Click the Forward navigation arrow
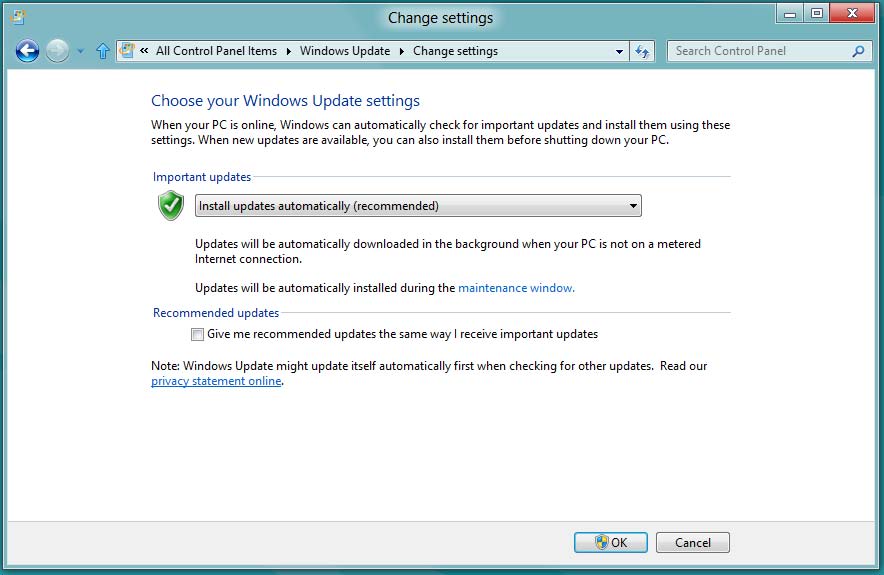The image size is (884, 575). [58, 51]
